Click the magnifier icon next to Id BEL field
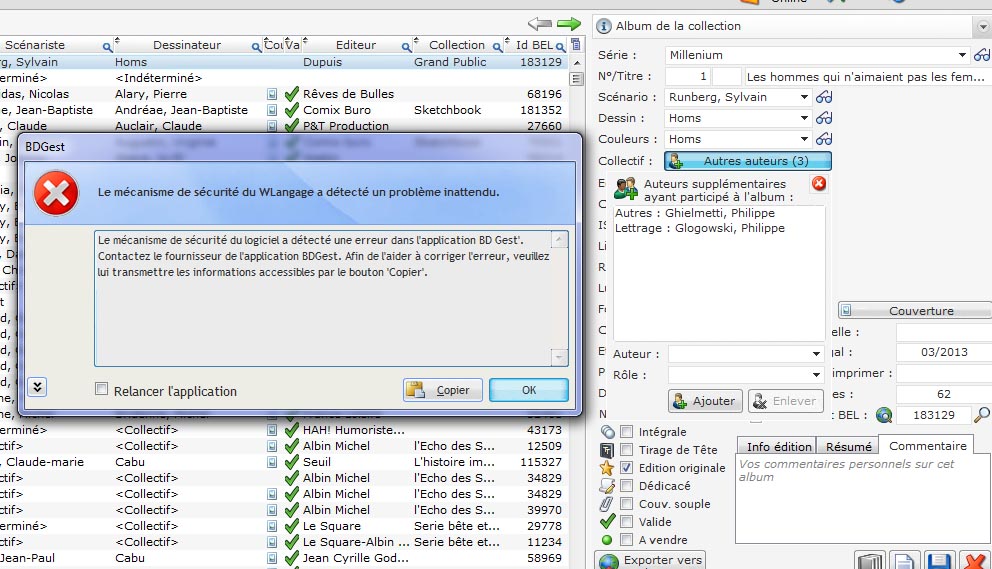 [x=982, y=414]
